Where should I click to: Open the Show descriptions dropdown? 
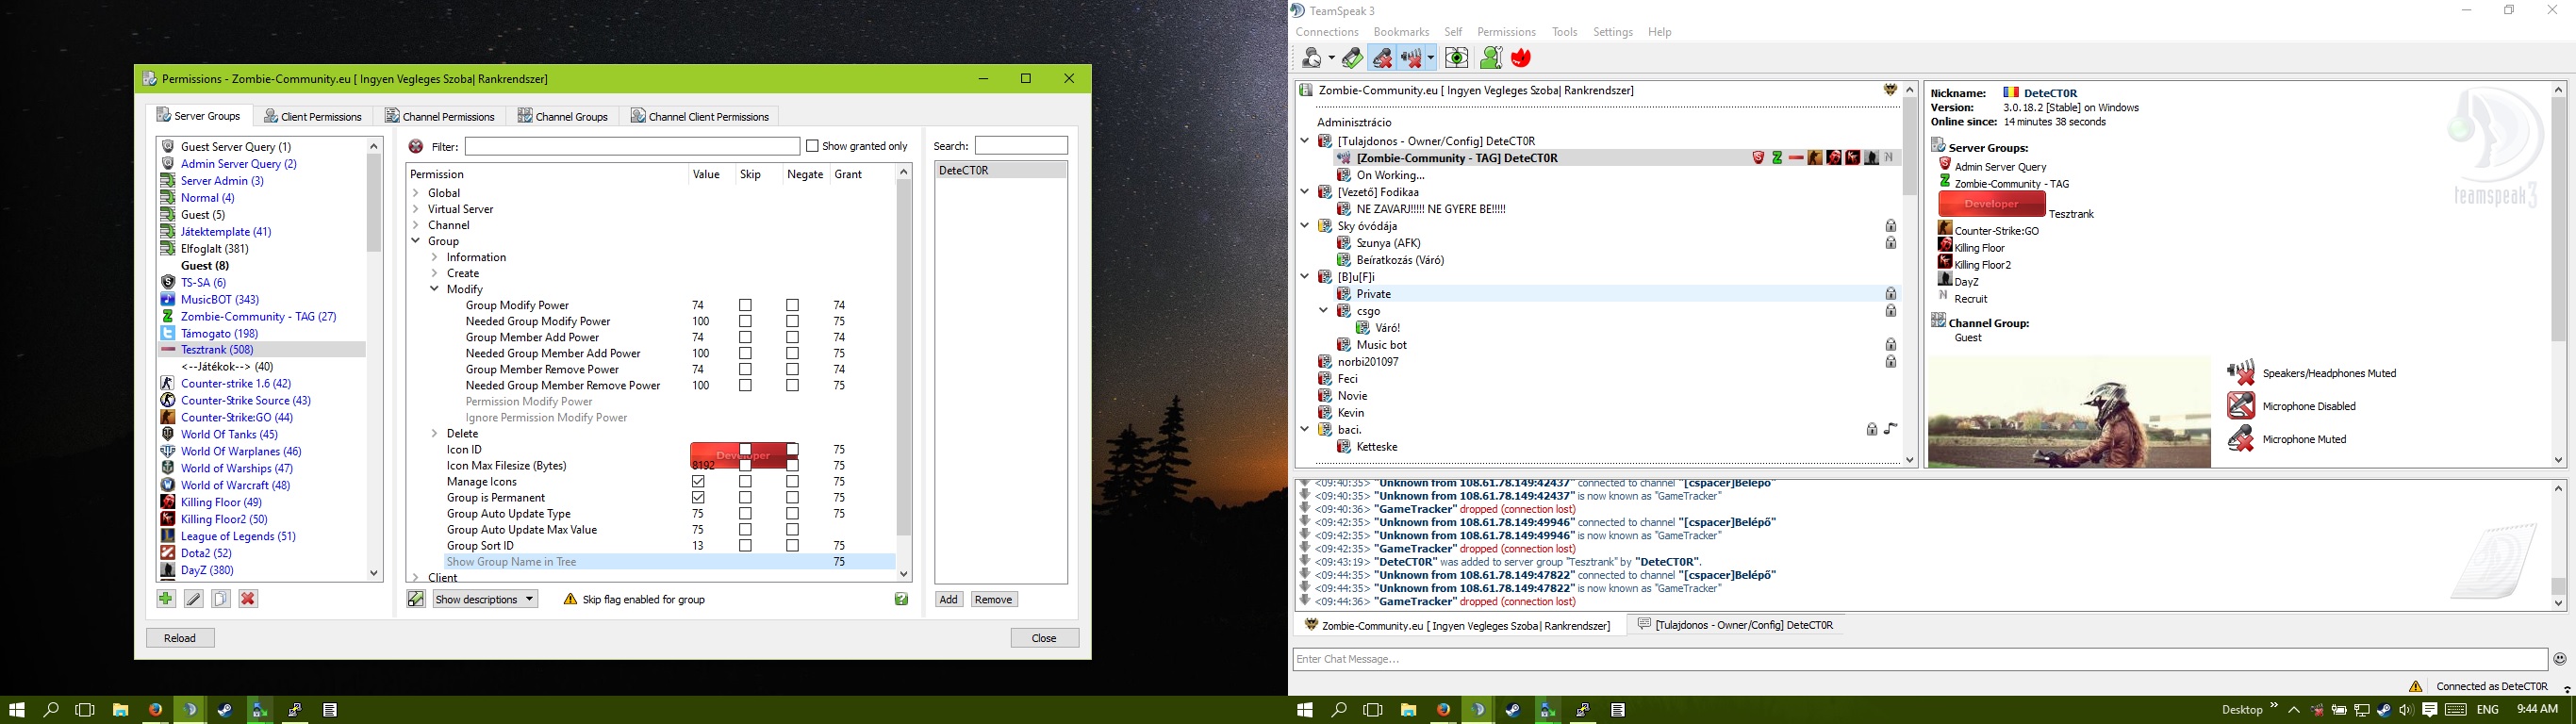[485, 599]
